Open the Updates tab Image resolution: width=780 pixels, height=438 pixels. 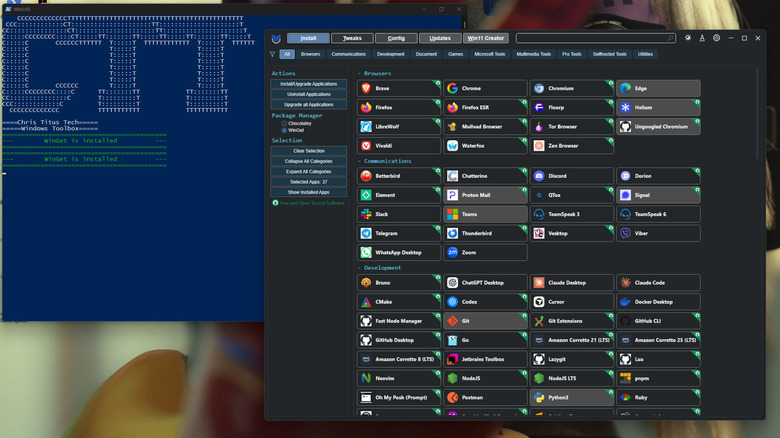[x=440, y=38]
